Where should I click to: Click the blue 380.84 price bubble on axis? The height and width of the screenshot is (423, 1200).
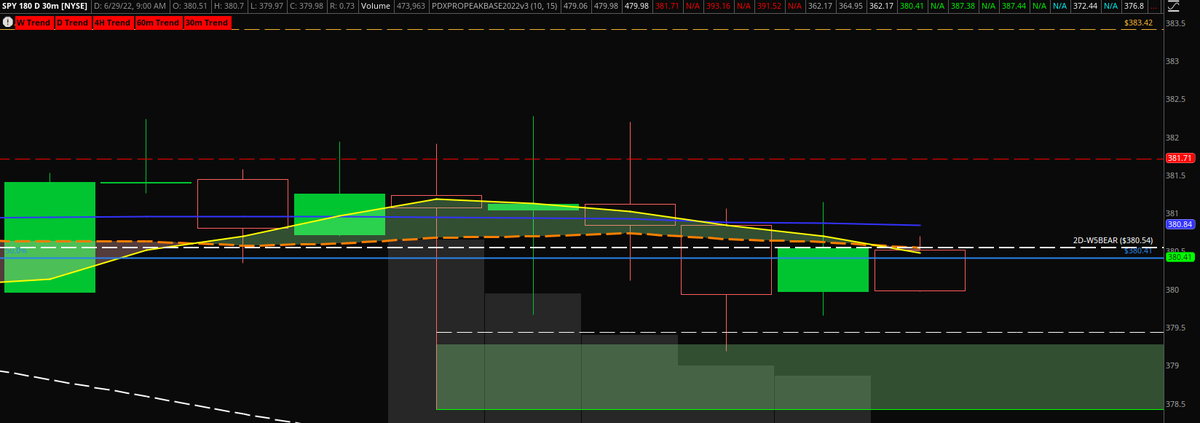point(1180,225)
